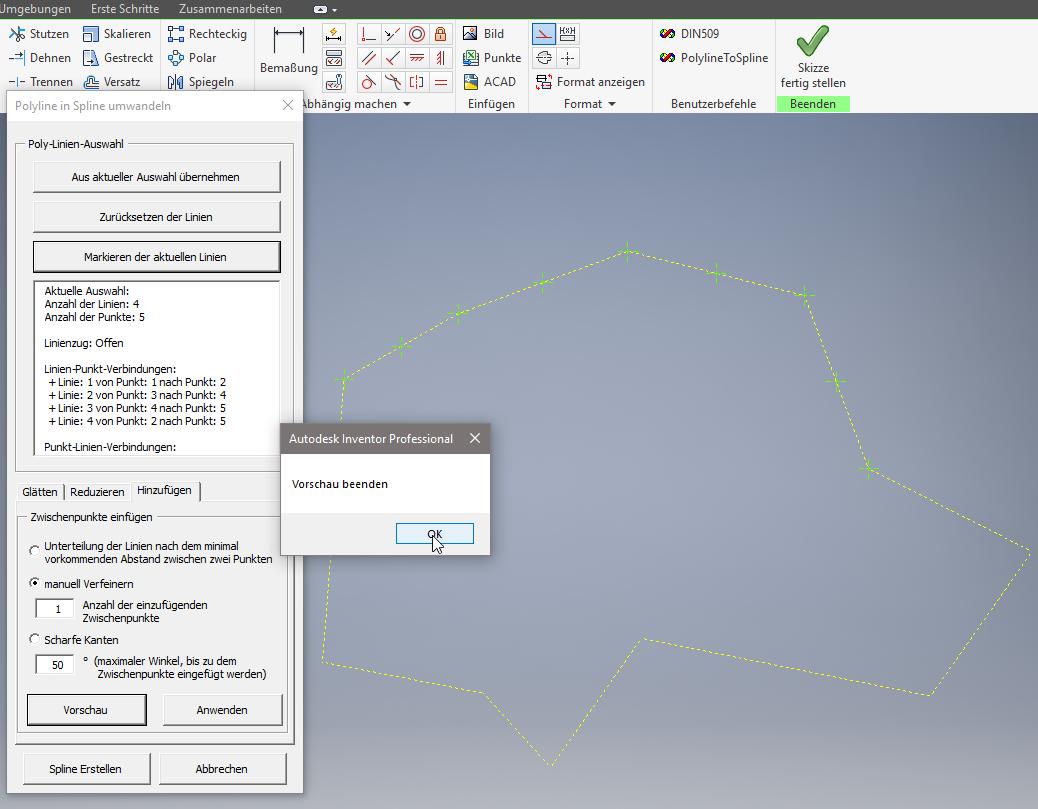Confirm the Vorschau beenden dialog with OK
Viewport: 1038px width, 809px height.
pyautogui.click(x=434, y=533)
